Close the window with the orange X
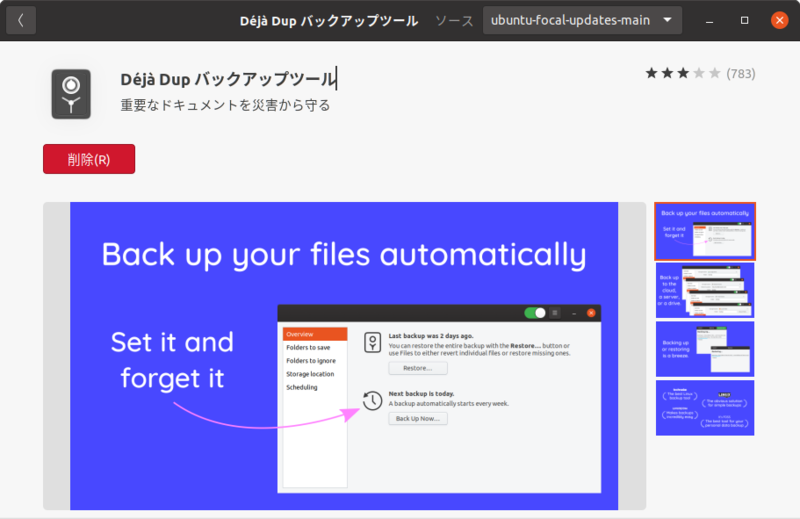Screen dimensions: 800x519 [x=780, y=20]
